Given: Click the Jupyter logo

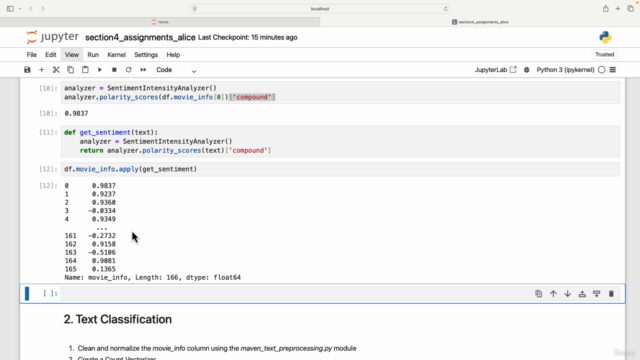Looking at the screenshot, I should pos(52,37).
